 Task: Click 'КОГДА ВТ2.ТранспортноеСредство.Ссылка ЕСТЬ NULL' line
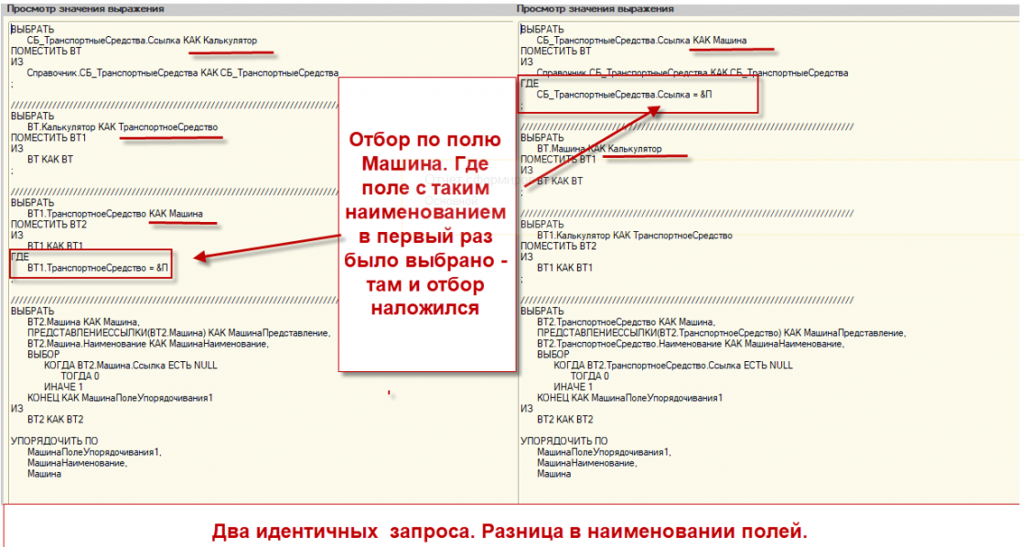[x=673, y=366]
